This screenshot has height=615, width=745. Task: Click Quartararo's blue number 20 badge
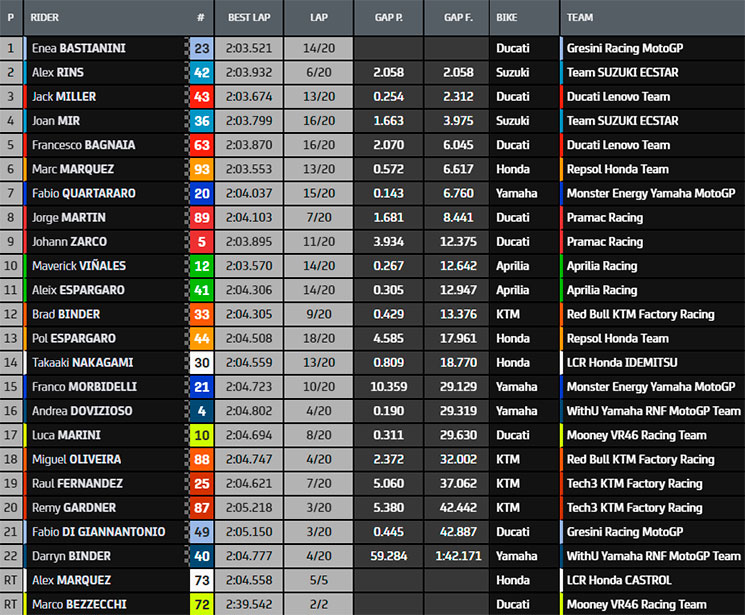coord(201,193)
